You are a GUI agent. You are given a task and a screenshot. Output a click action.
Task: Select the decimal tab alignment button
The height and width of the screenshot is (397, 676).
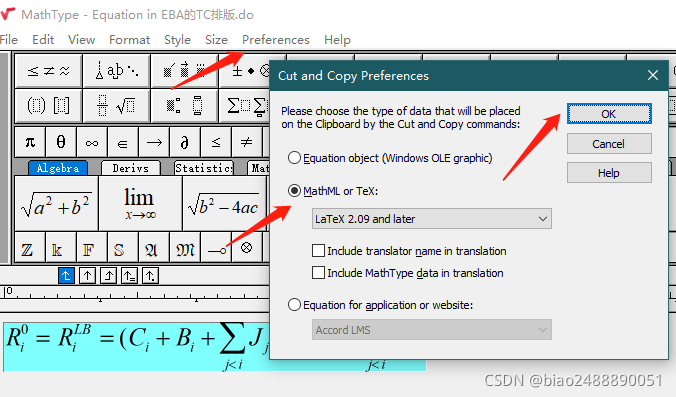point(150,275)
